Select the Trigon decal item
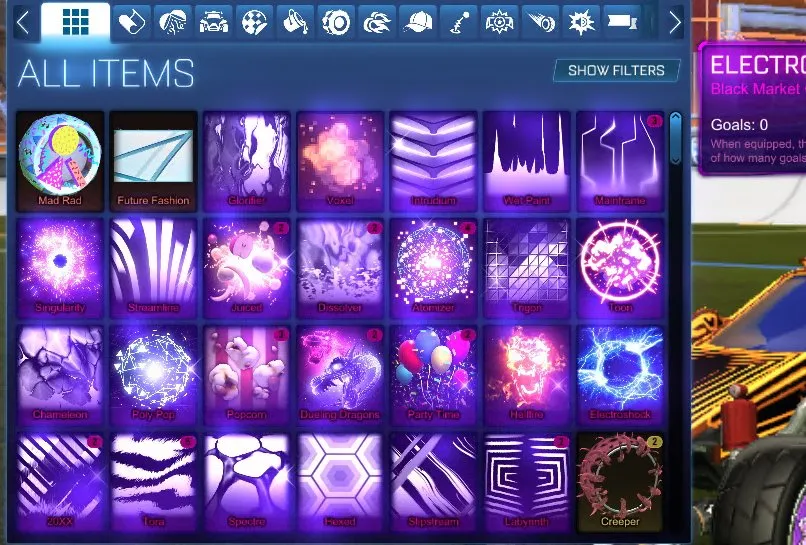806x545 pixels. click(x=527, y=268)
